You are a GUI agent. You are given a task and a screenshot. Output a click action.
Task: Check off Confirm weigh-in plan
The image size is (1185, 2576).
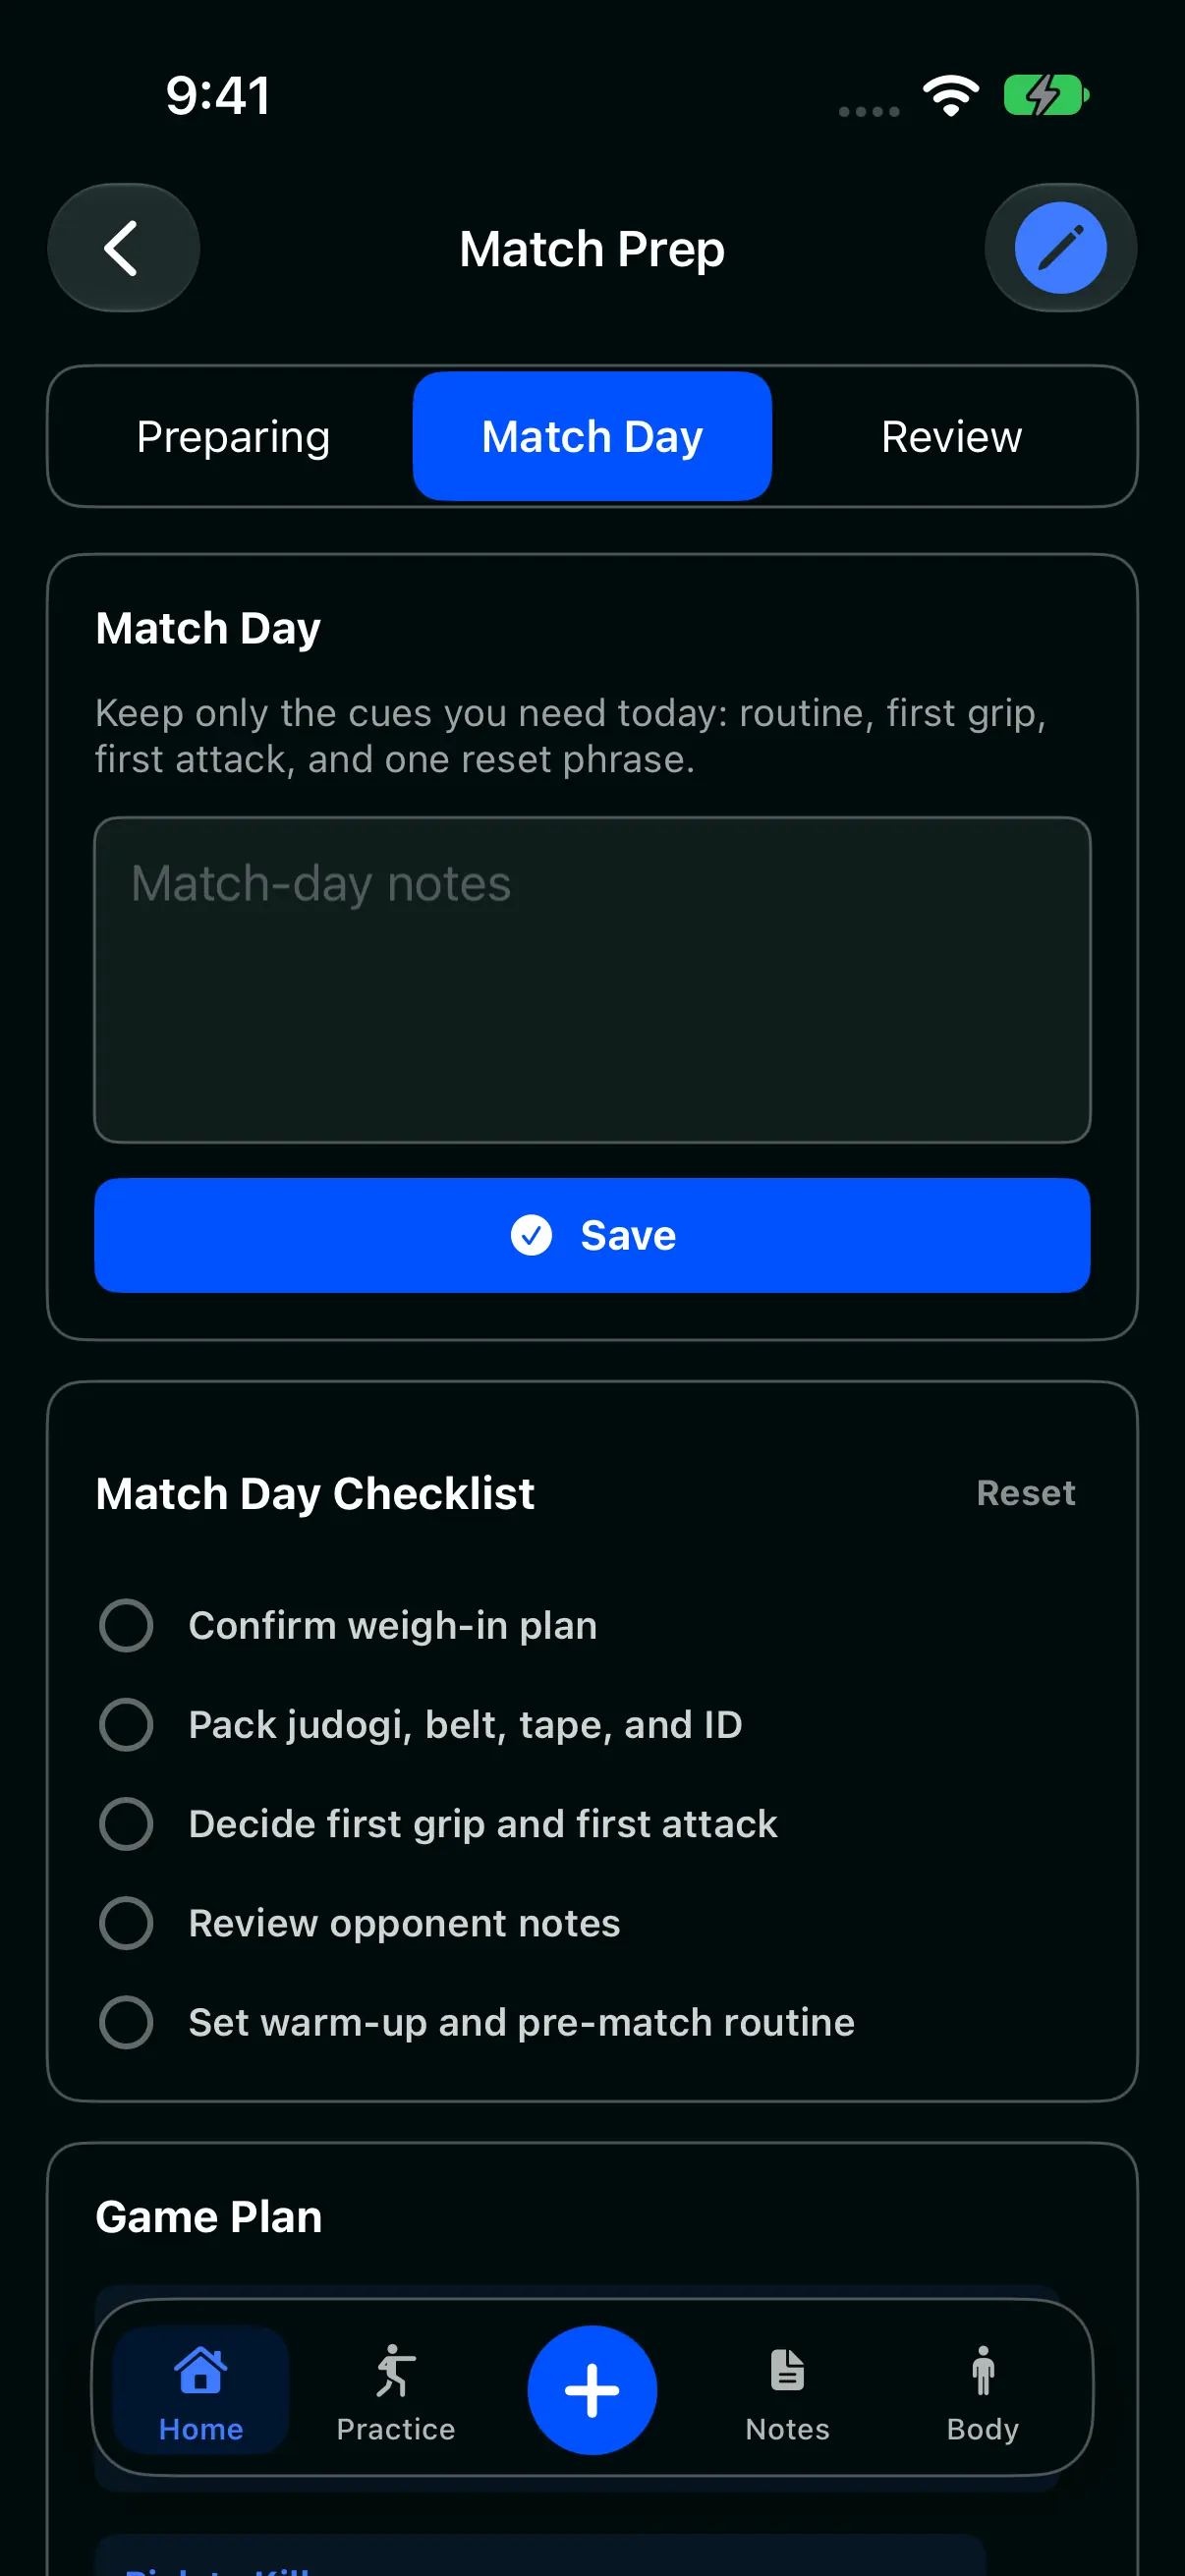point(126,1625)
